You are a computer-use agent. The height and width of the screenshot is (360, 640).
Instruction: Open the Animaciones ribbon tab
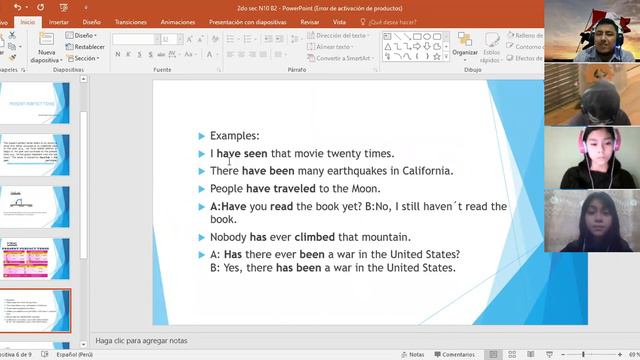pos(178,22)
